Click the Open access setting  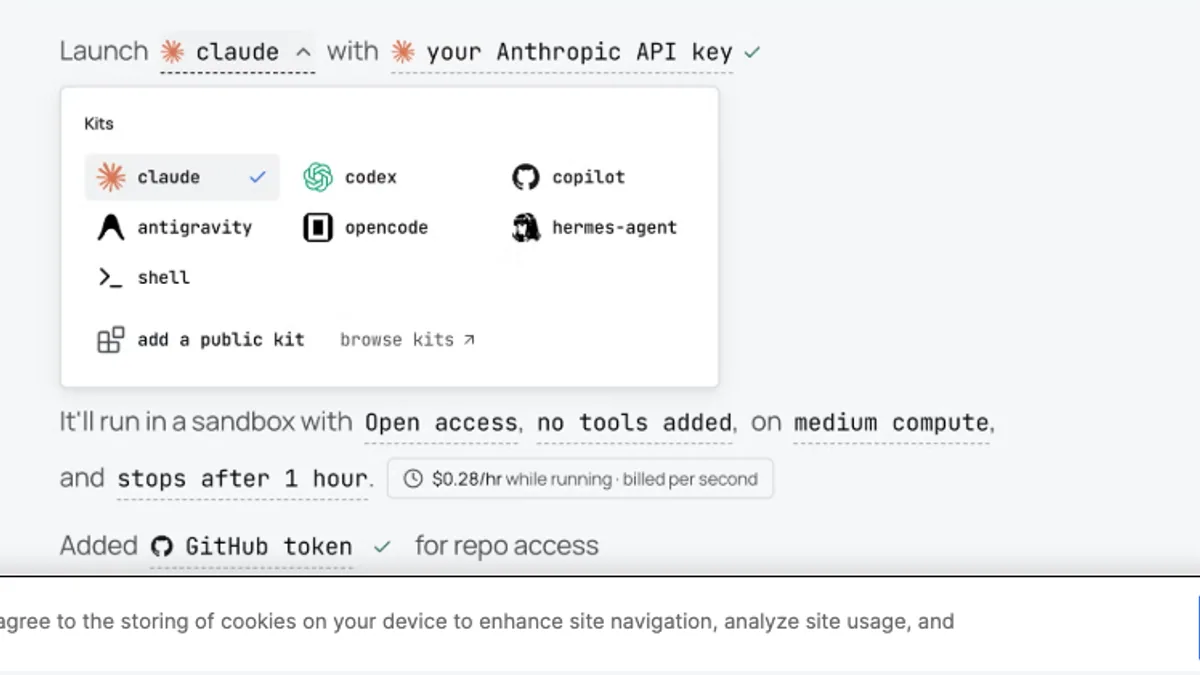pos(441,423)
